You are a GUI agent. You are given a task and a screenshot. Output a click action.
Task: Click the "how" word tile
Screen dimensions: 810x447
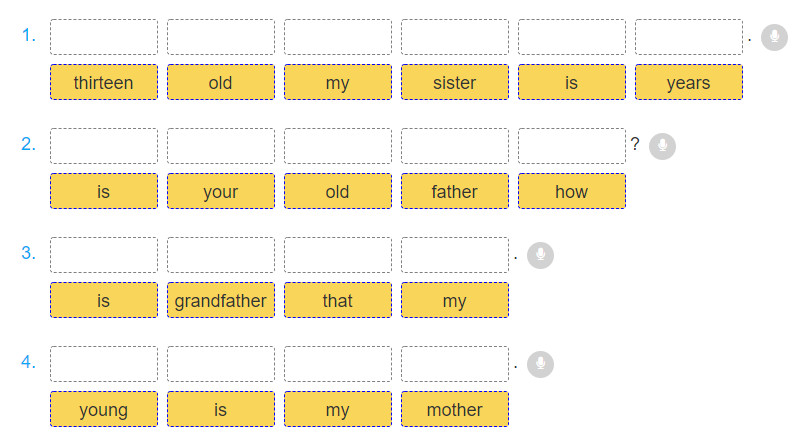click(572, 191)
